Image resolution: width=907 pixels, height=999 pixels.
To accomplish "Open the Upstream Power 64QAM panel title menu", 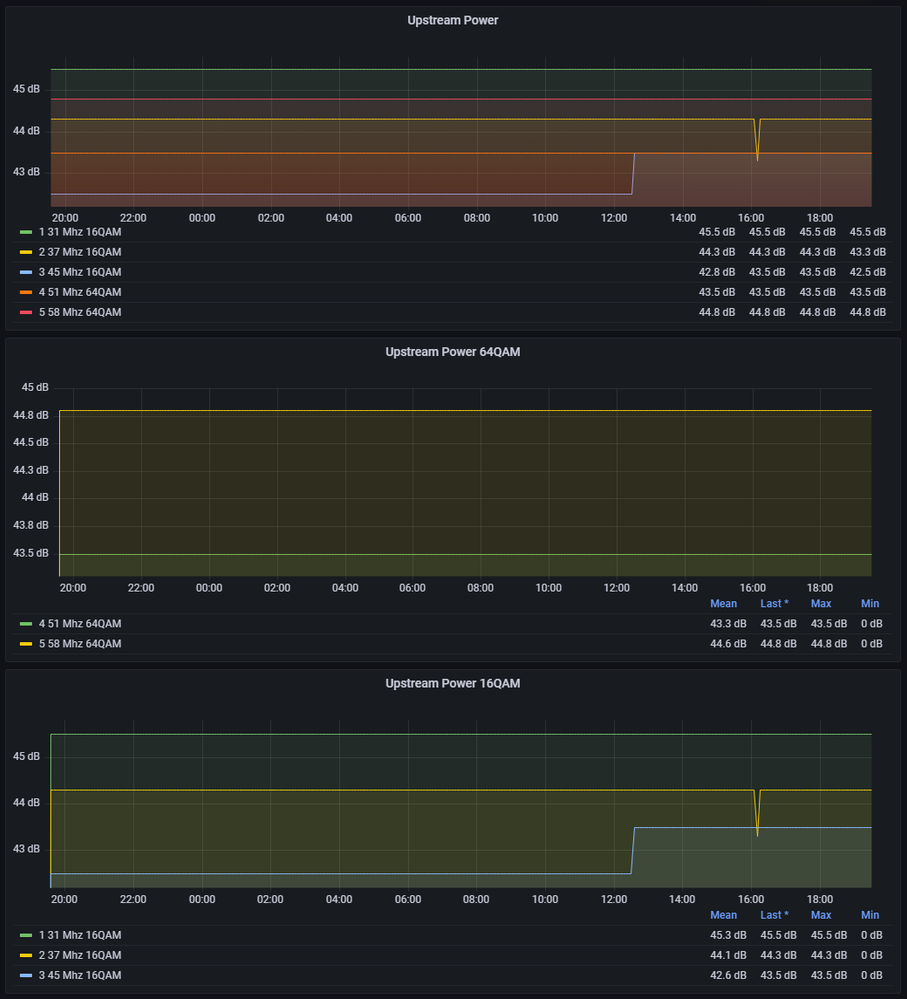I will [452, 351].
